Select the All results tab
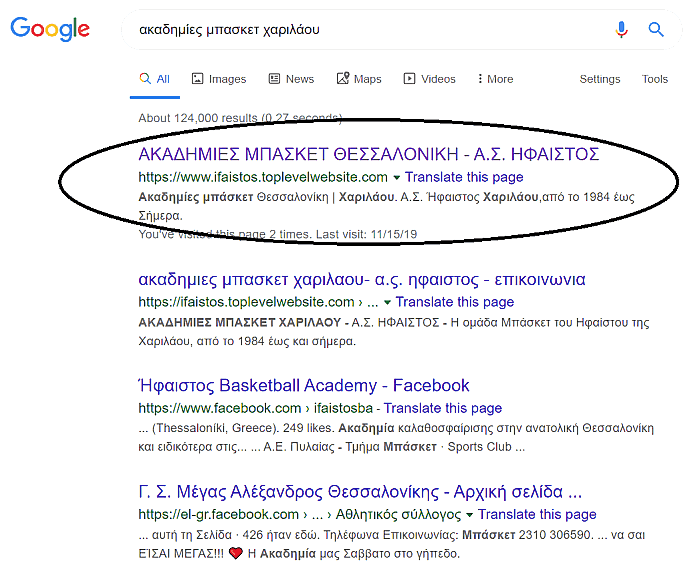 coord(154,79)
